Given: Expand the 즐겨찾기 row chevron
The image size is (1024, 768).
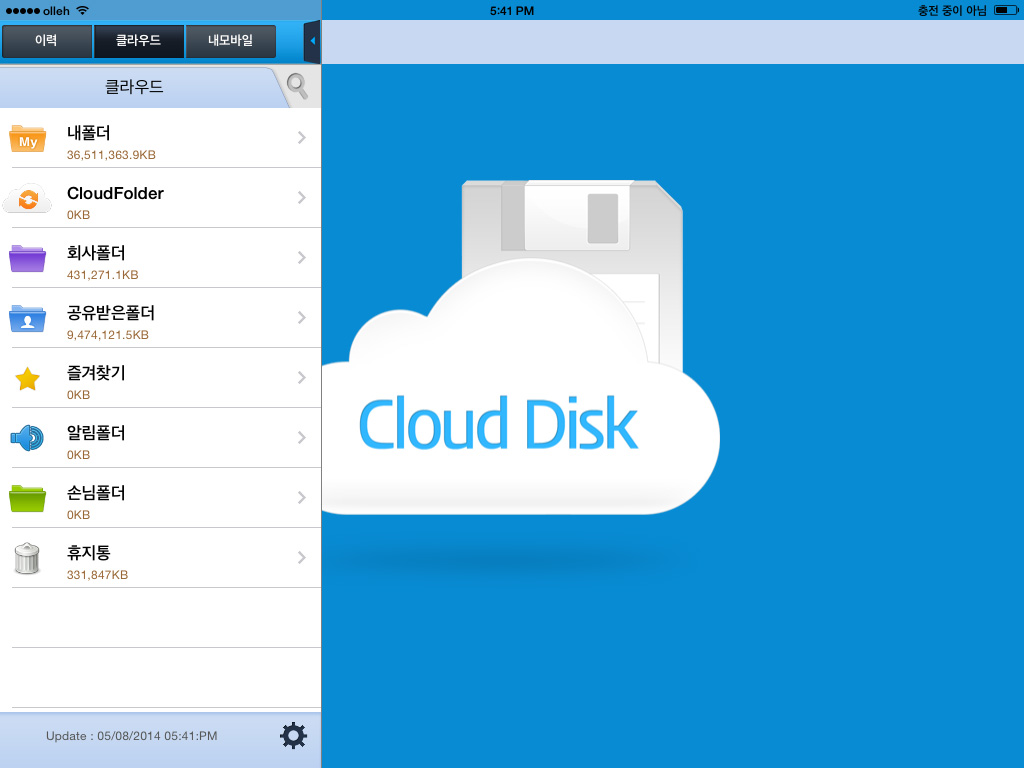Looking at the screenshot, I should (x=302, y=377).
